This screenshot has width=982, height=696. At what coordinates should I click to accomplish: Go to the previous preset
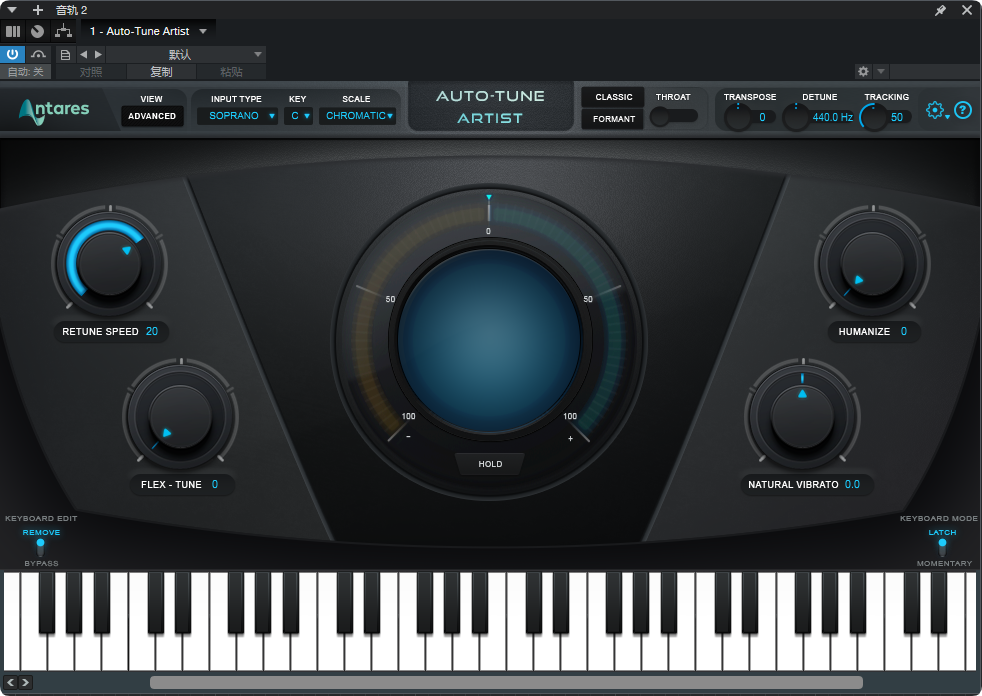(x=84, y=55)
